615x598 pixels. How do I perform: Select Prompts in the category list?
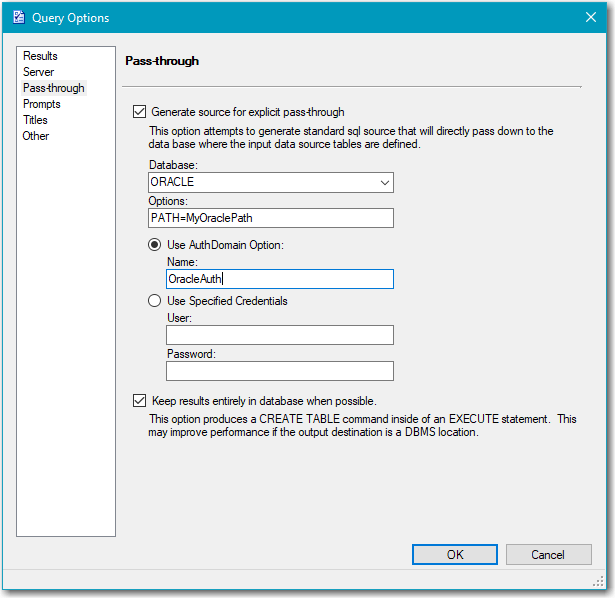(x=41, y=104)
